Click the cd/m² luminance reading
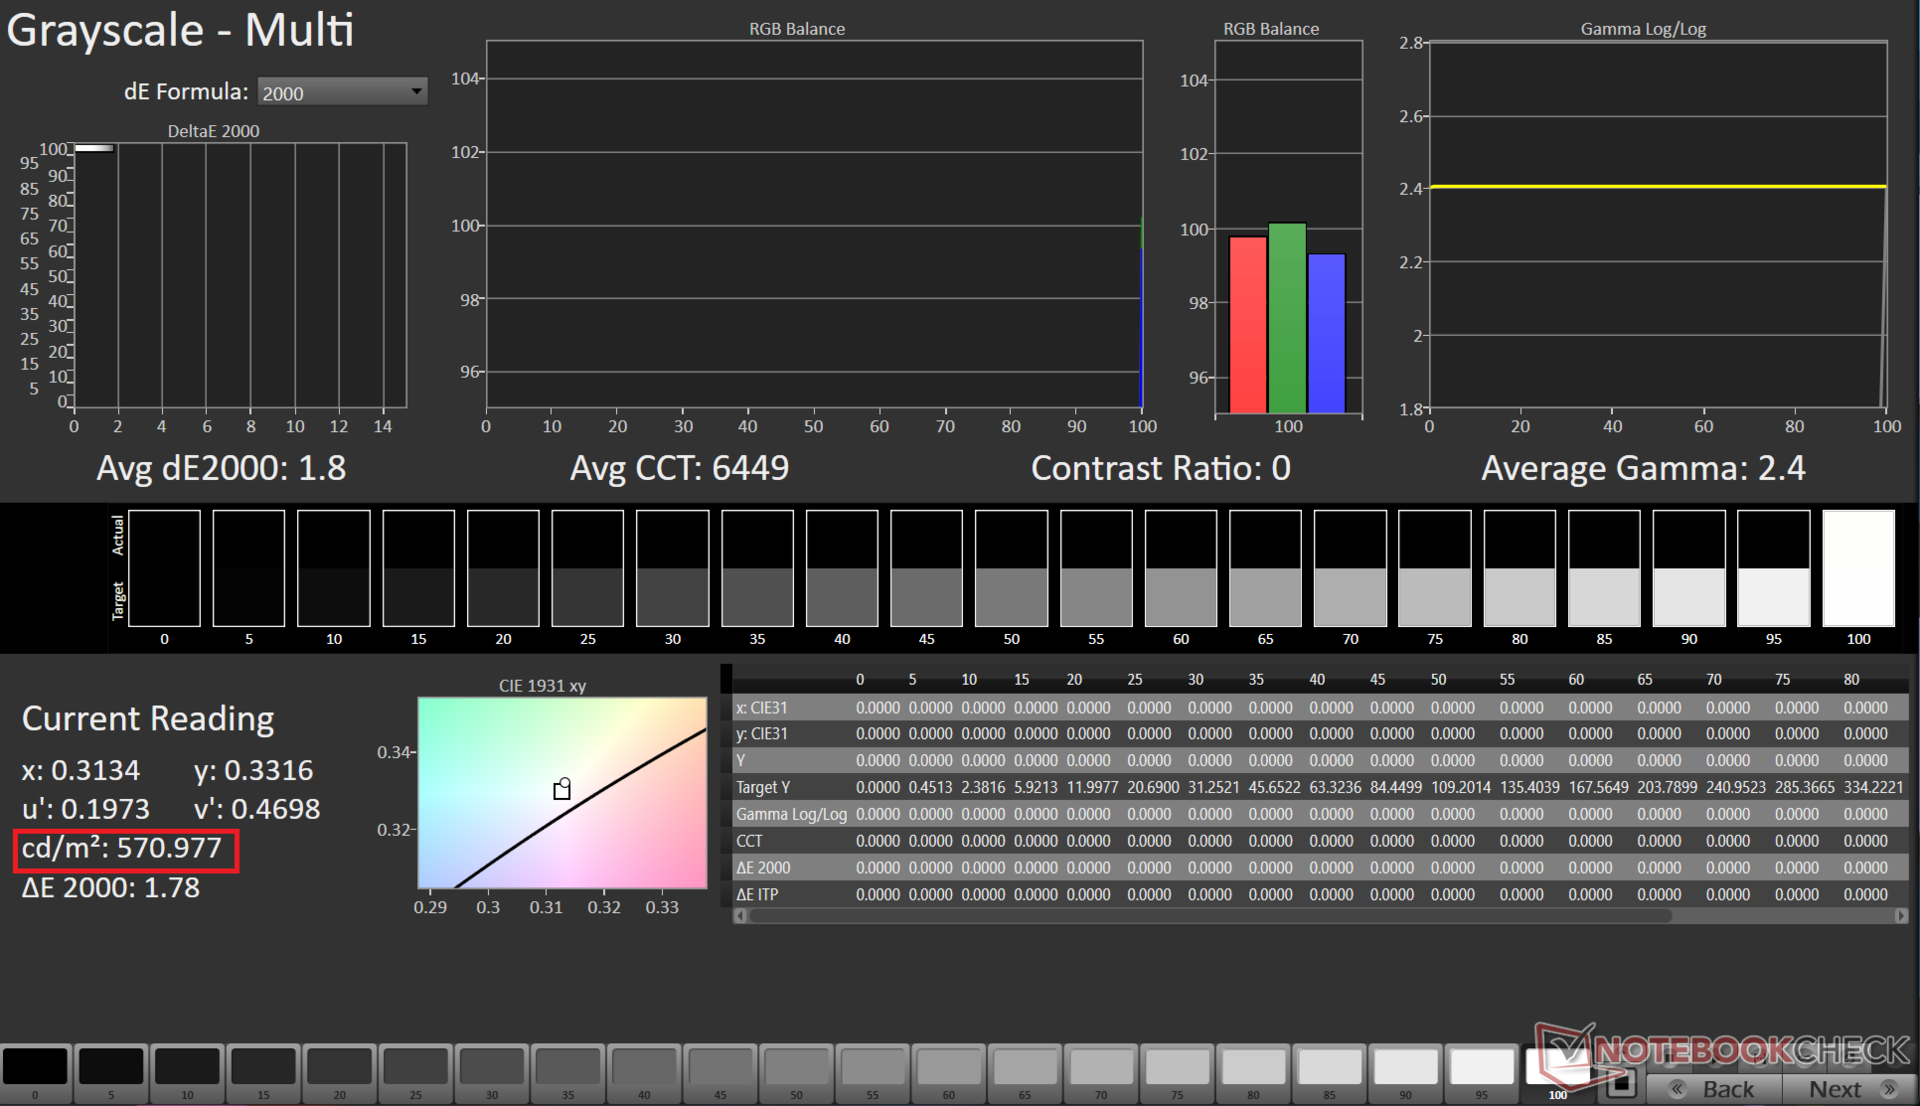The image size is (1920, 1106). tap(122, 848)
